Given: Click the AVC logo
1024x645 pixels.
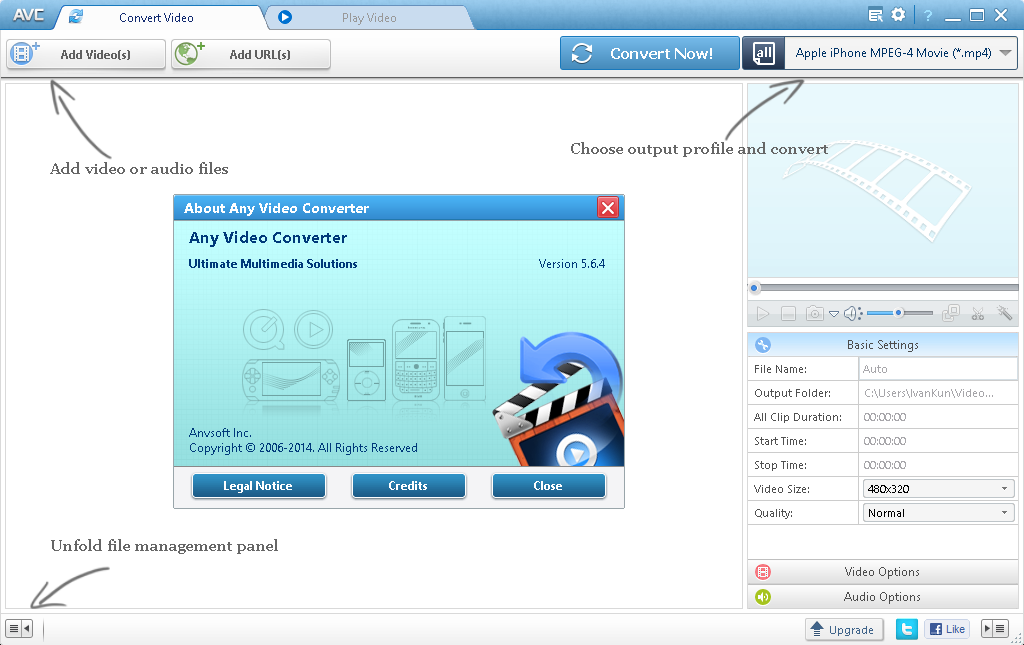Looking at the screenshot, I should pyautogui.click(x=29, y=15).
